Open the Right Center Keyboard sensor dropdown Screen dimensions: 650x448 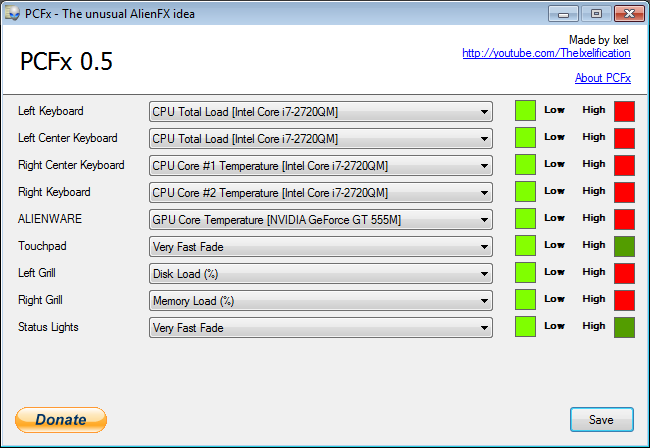[320, 166]
